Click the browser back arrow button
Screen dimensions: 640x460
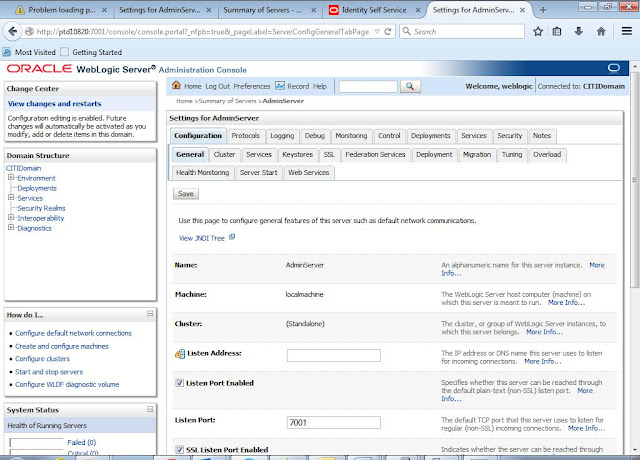point(13,31)
